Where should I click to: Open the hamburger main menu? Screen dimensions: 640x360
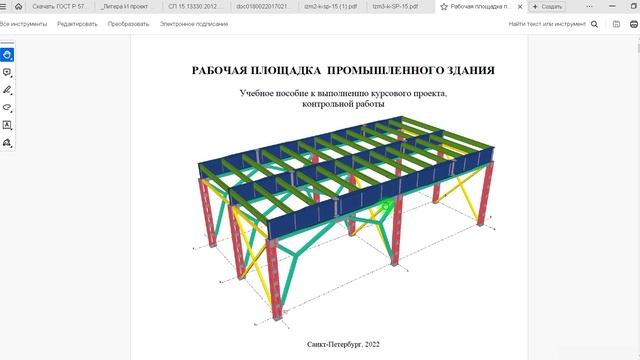3,7
